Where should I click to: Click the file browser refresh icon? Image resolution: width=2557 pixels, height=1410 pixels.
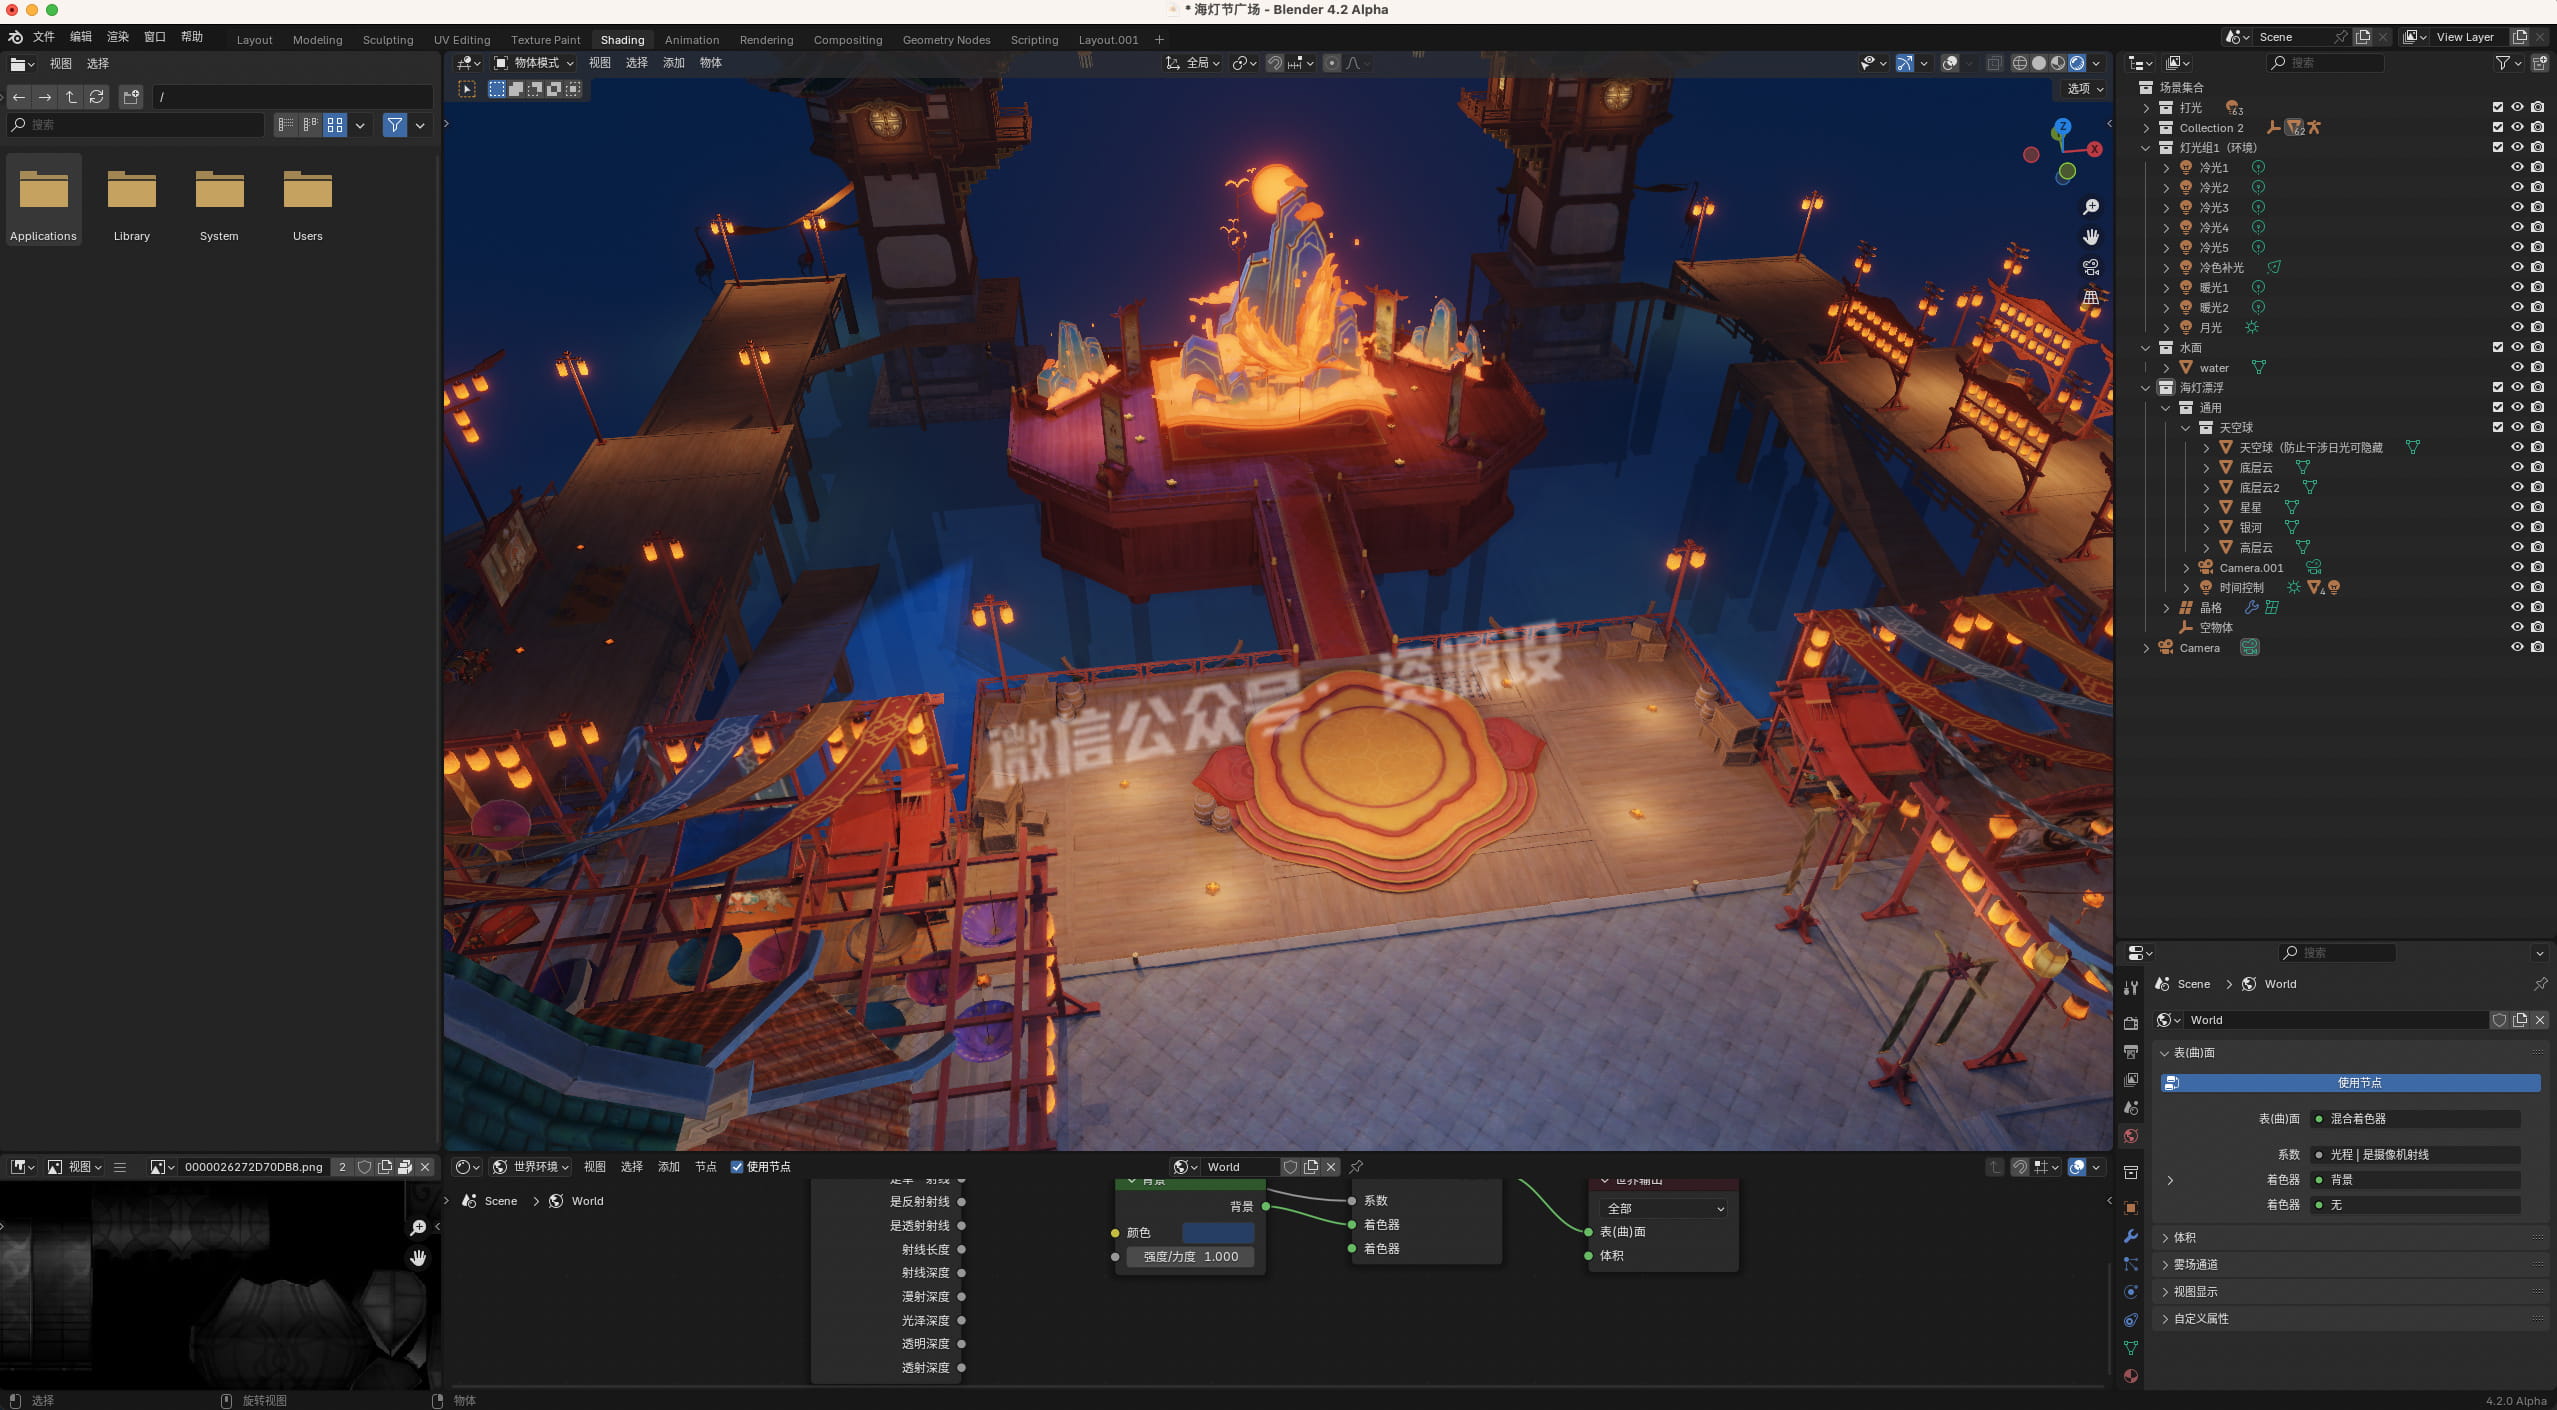pos(97,97)
